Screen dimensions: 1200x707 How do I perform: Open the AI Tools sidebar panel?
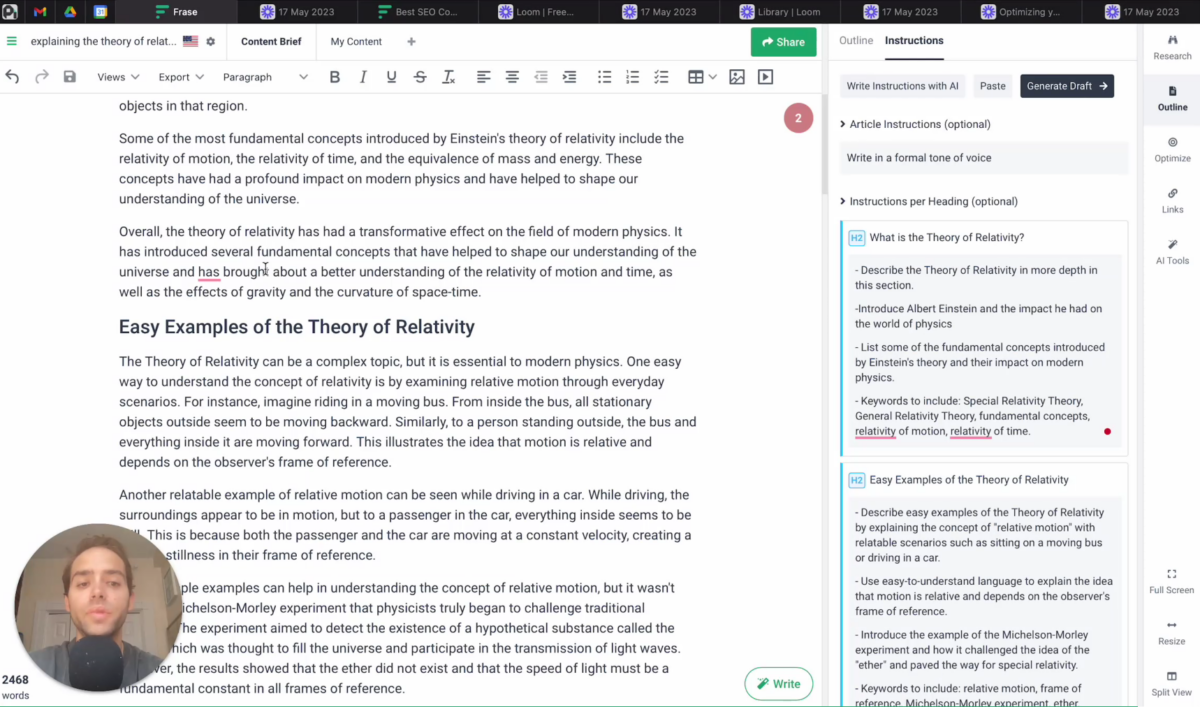(1172, 252)
